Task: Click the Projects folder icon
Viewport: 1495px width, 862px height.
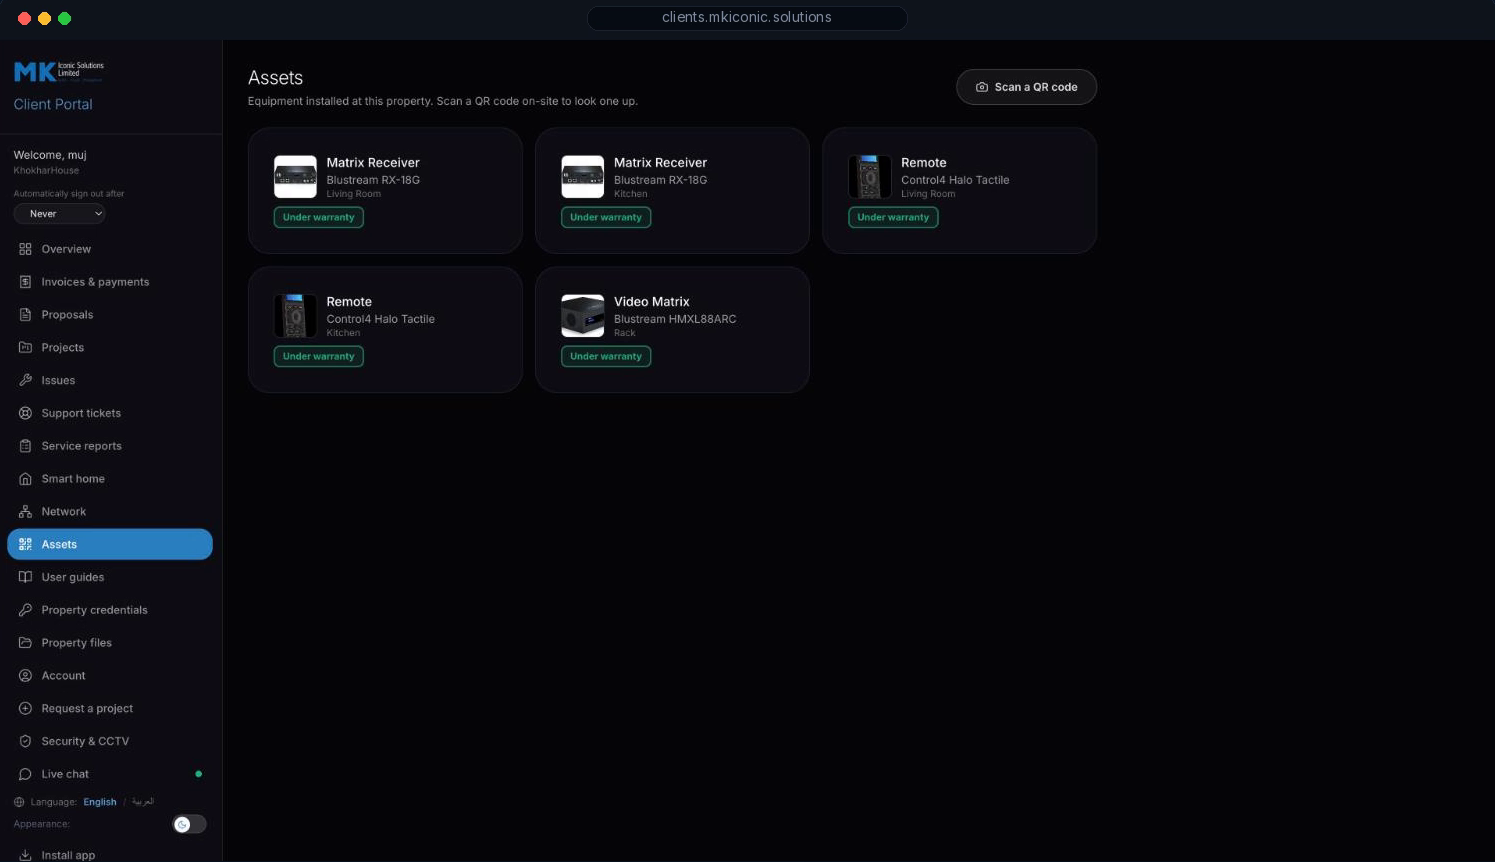Action: (x=26, y=348)
